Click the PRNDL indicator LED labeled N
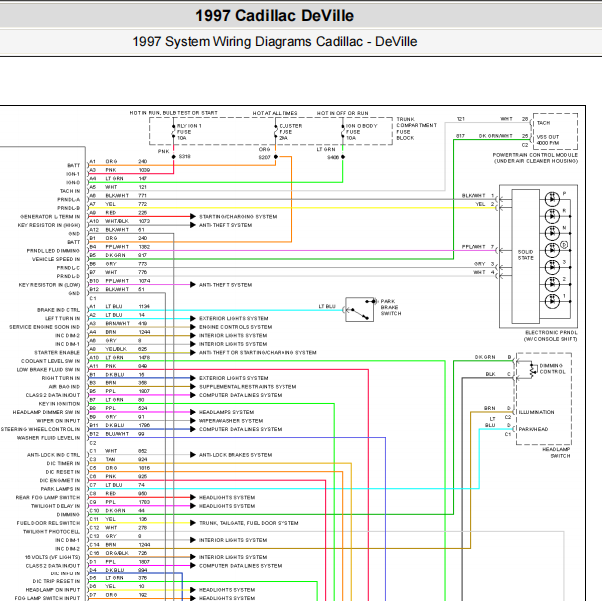The width and height of the screenshot is (602, 601). click(552, 233)
